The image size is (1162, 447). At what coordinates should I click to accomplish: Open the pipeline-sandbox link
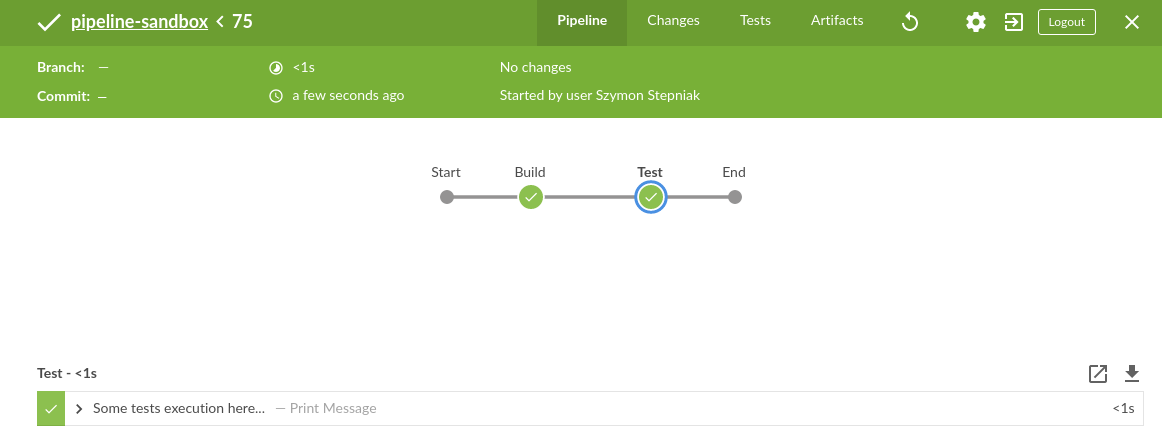(140, 21)
